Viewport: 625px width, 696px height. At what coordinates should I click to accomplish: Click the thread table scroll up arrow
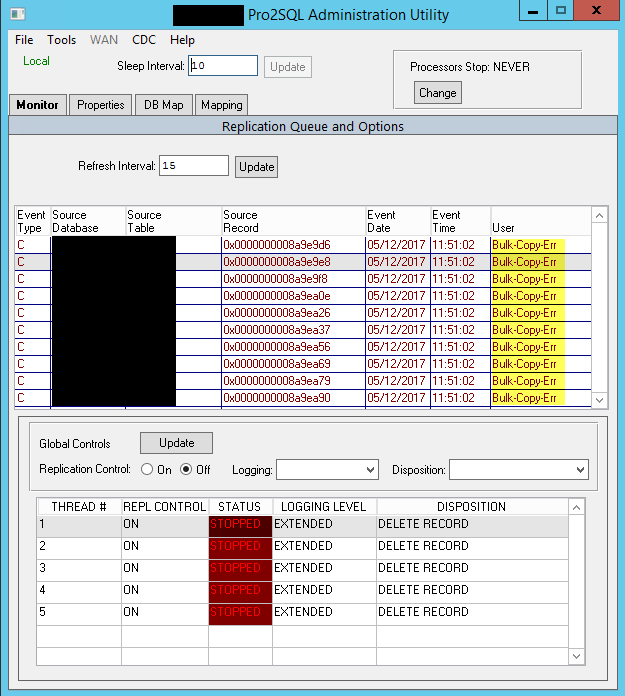tap(576, 507)
